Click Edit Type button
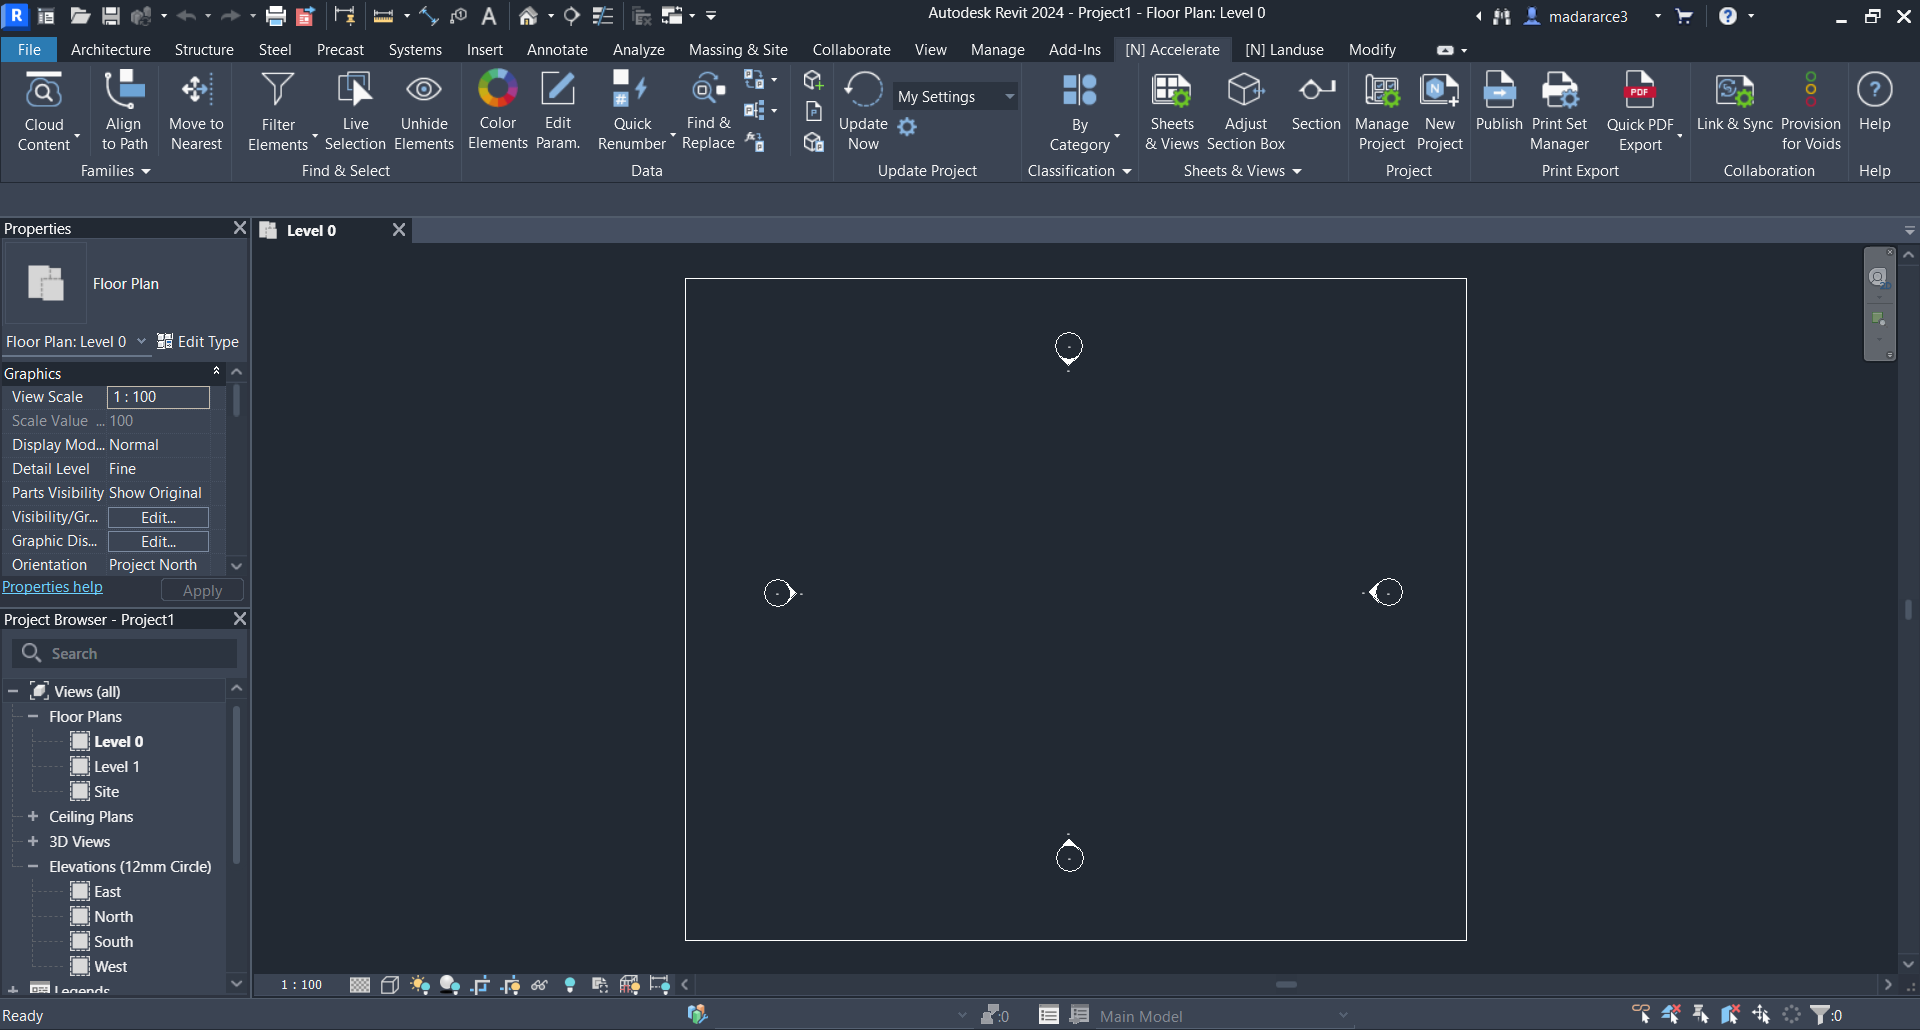1920x1030 pixels. click(198, 342)
